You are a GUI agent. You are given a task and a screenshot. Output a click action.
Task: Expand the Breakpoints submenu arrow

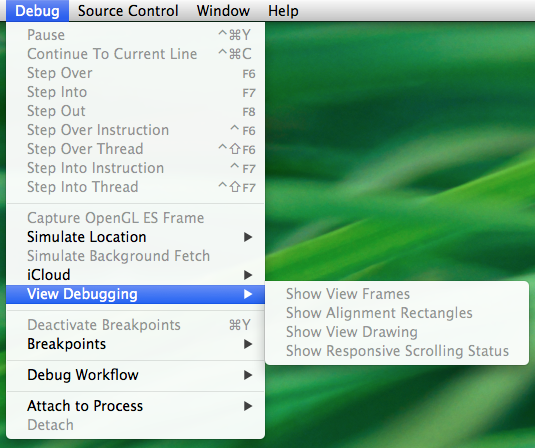pyautogui.click(x=248, y=344)
